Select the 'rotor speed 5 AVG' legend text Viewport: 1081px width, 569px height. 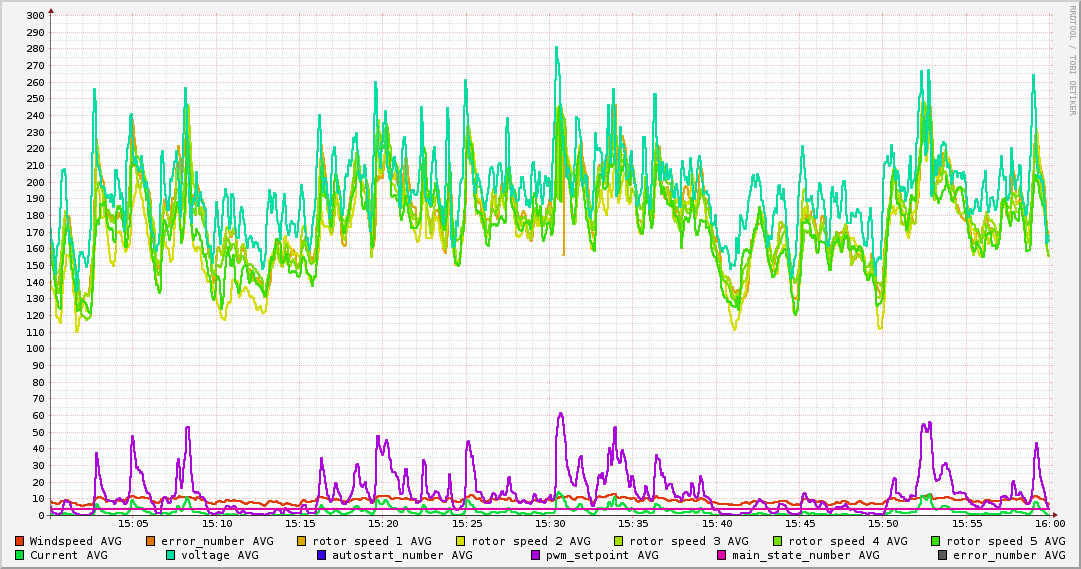[1006, 541]
